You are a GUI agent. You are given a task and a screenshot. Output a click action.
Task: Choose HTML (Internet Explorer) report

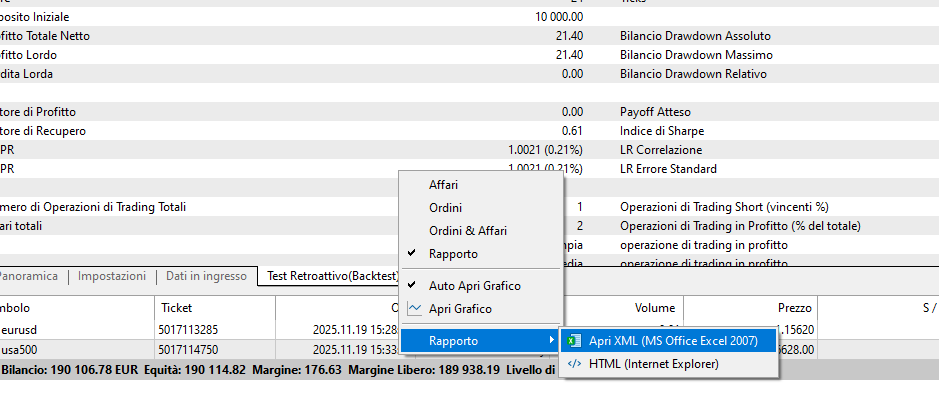click(x=653, y=363)
